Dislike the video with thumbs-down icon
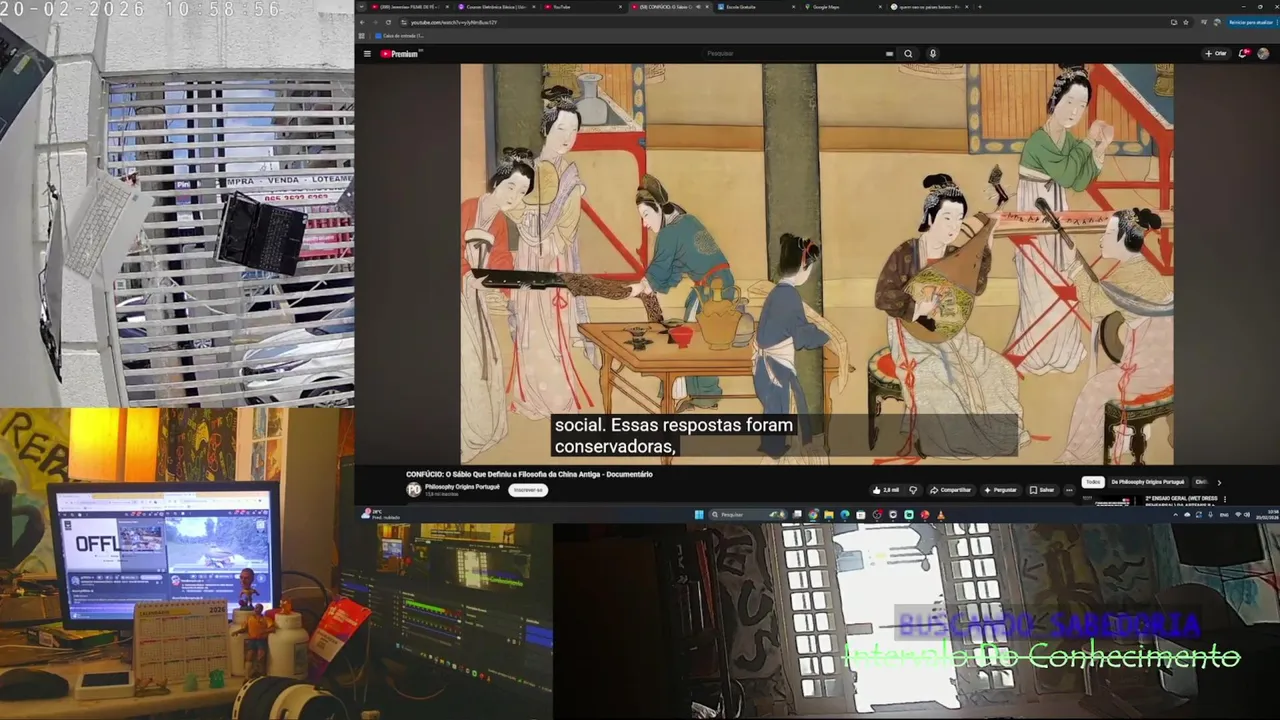This screenshot has height=720, width=1280. coord(912,490)
